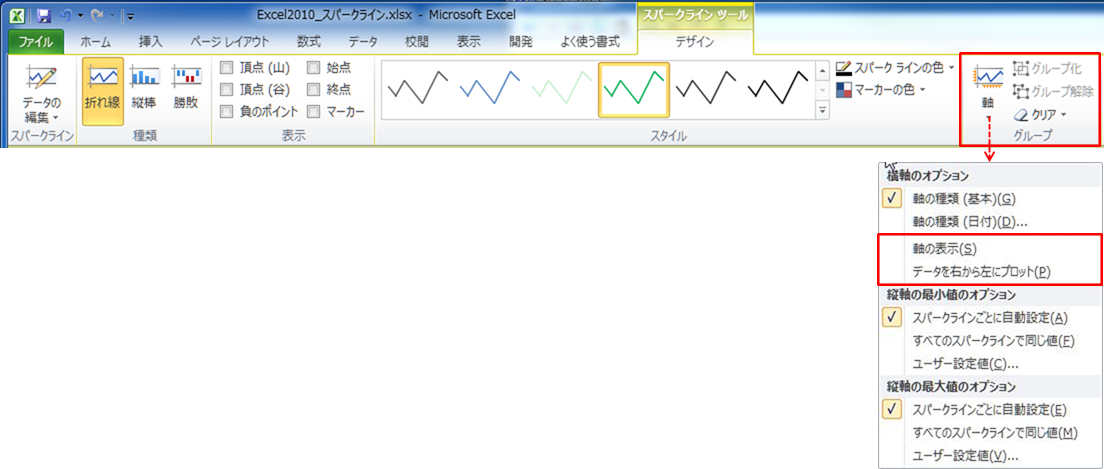
Task: Select maximum すべてのスパークラインで同じ値(M) option
Action: pyautogui.click(x=989, y=432)
